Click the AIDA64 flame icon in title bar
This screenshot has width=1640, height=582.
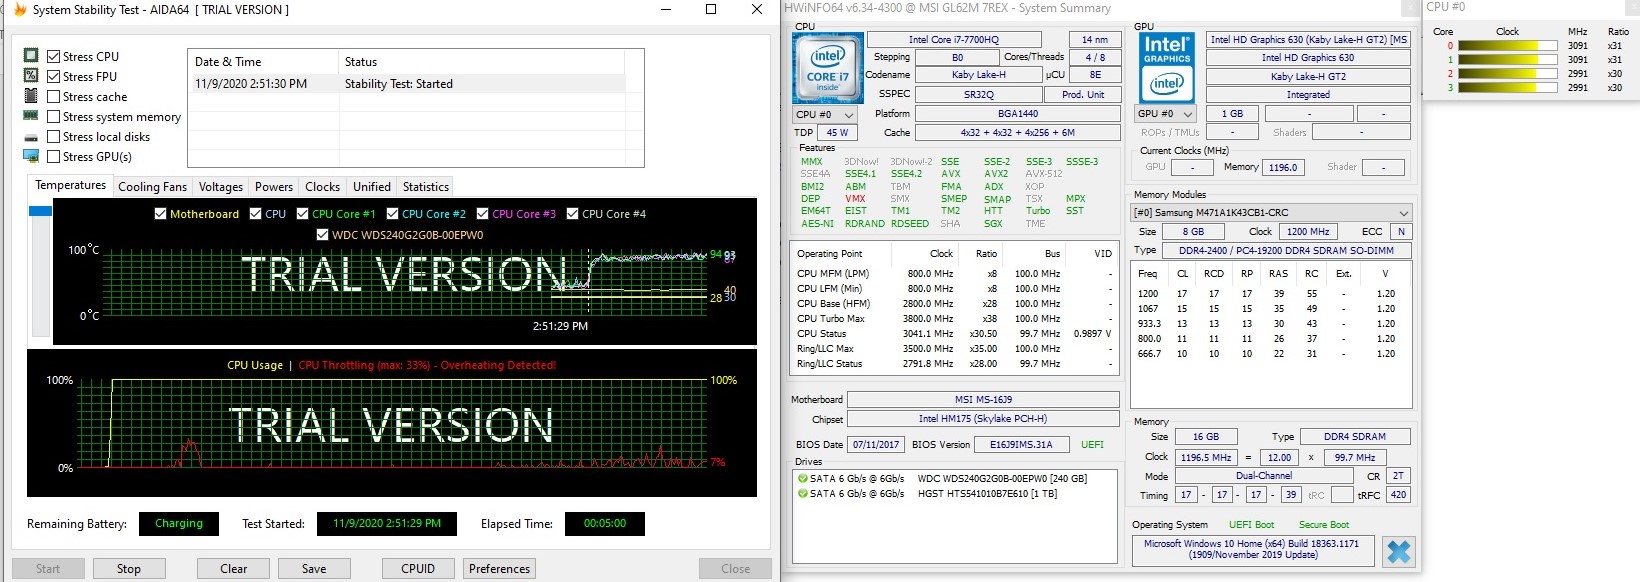point(19,9)
